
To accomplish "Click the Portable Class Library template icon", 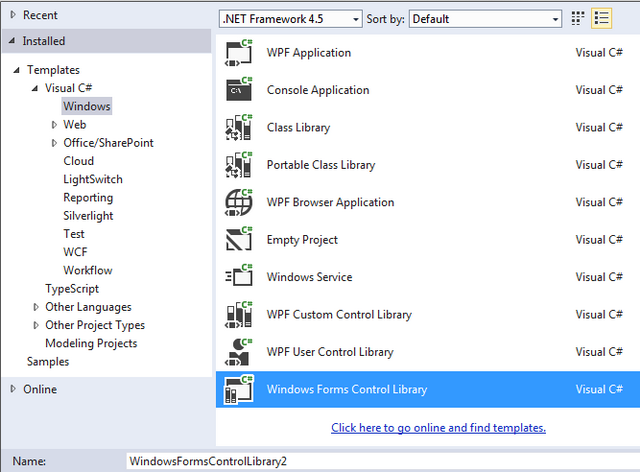I will click(239, 165).
